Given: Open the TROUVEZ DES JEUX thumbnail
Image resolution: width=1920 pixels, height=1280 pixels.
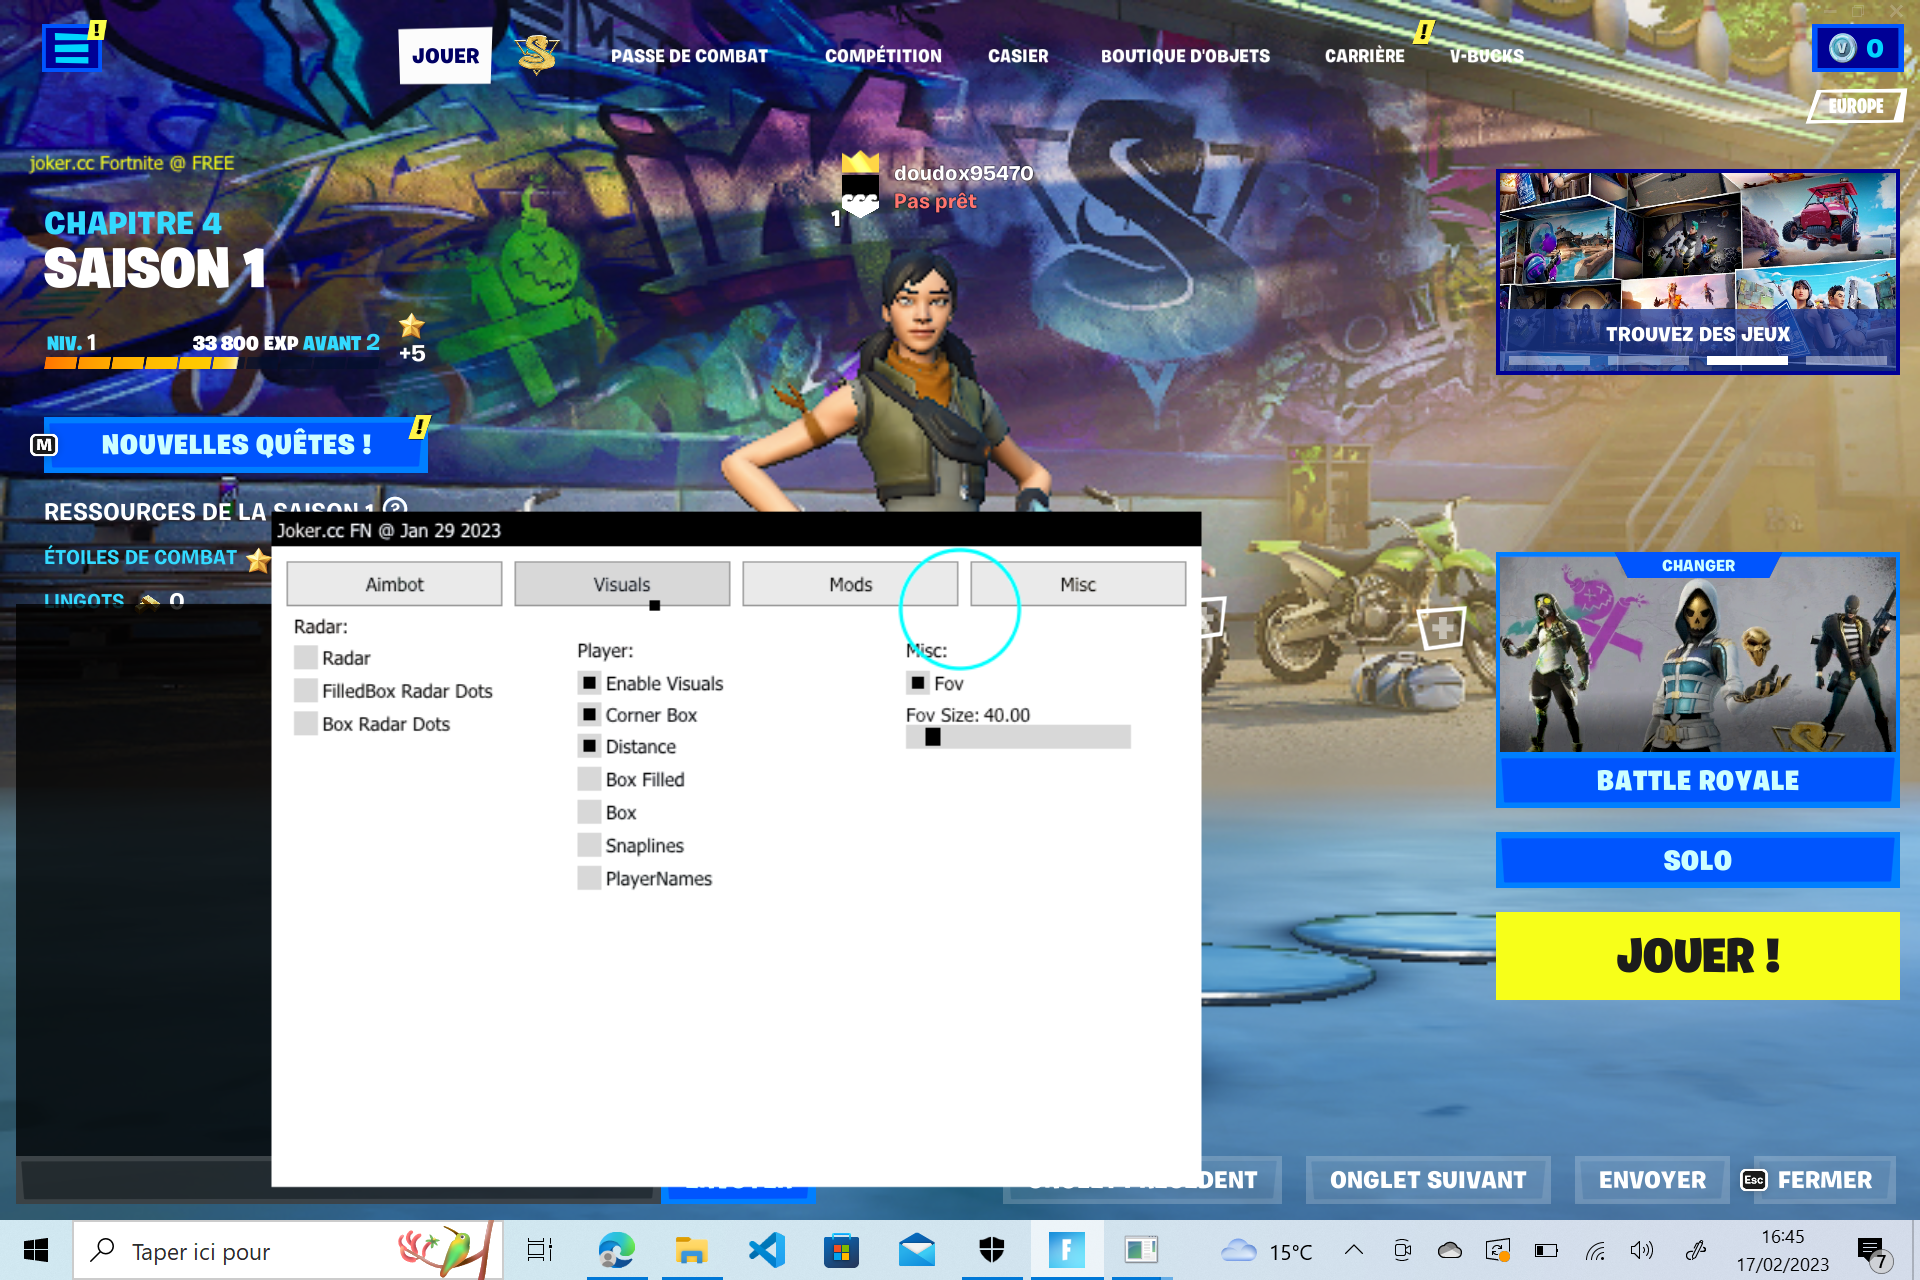Looking at the screenshot, I should 1697,272.
